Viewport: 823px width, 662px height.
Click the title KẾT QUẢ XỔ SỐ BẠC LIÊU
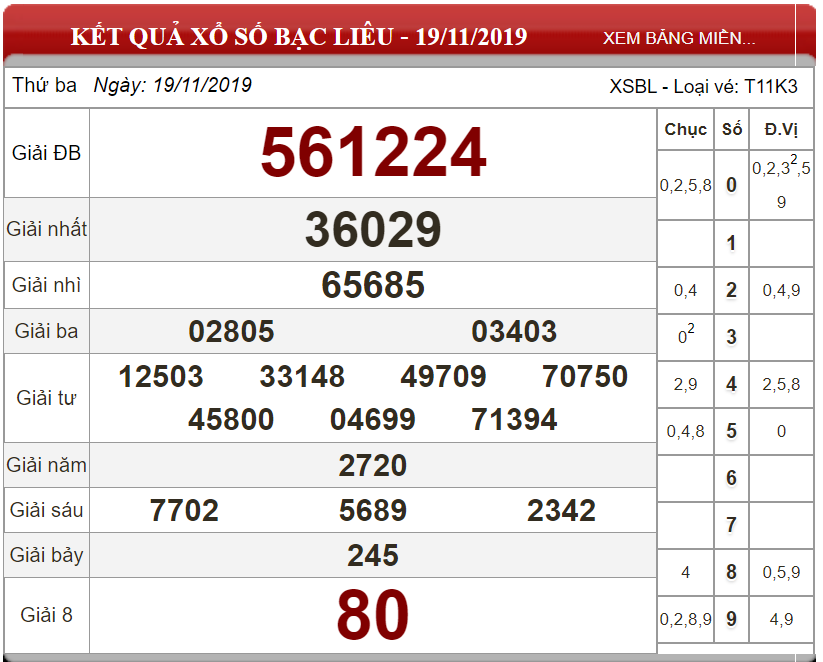(232, 36)
